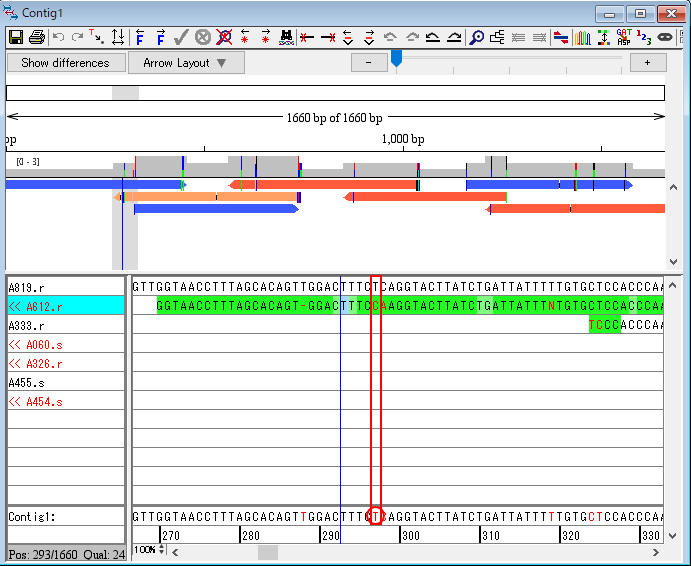Viewport: 691px width, 566px height.
Task: Click the gray region in overview bar
Action: coord(125,93)
